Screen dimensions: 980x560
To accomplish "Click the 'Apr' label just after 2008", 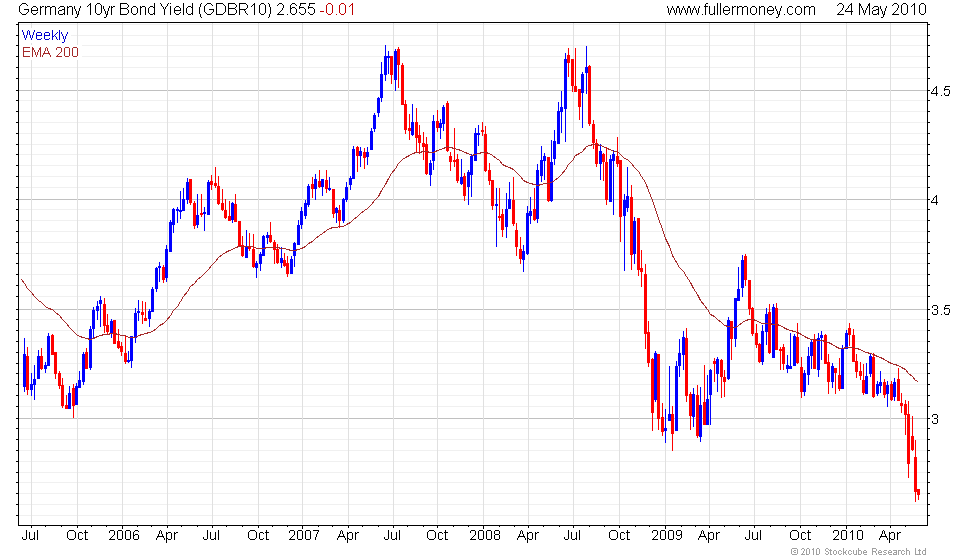I will click(x=528, y=536).
